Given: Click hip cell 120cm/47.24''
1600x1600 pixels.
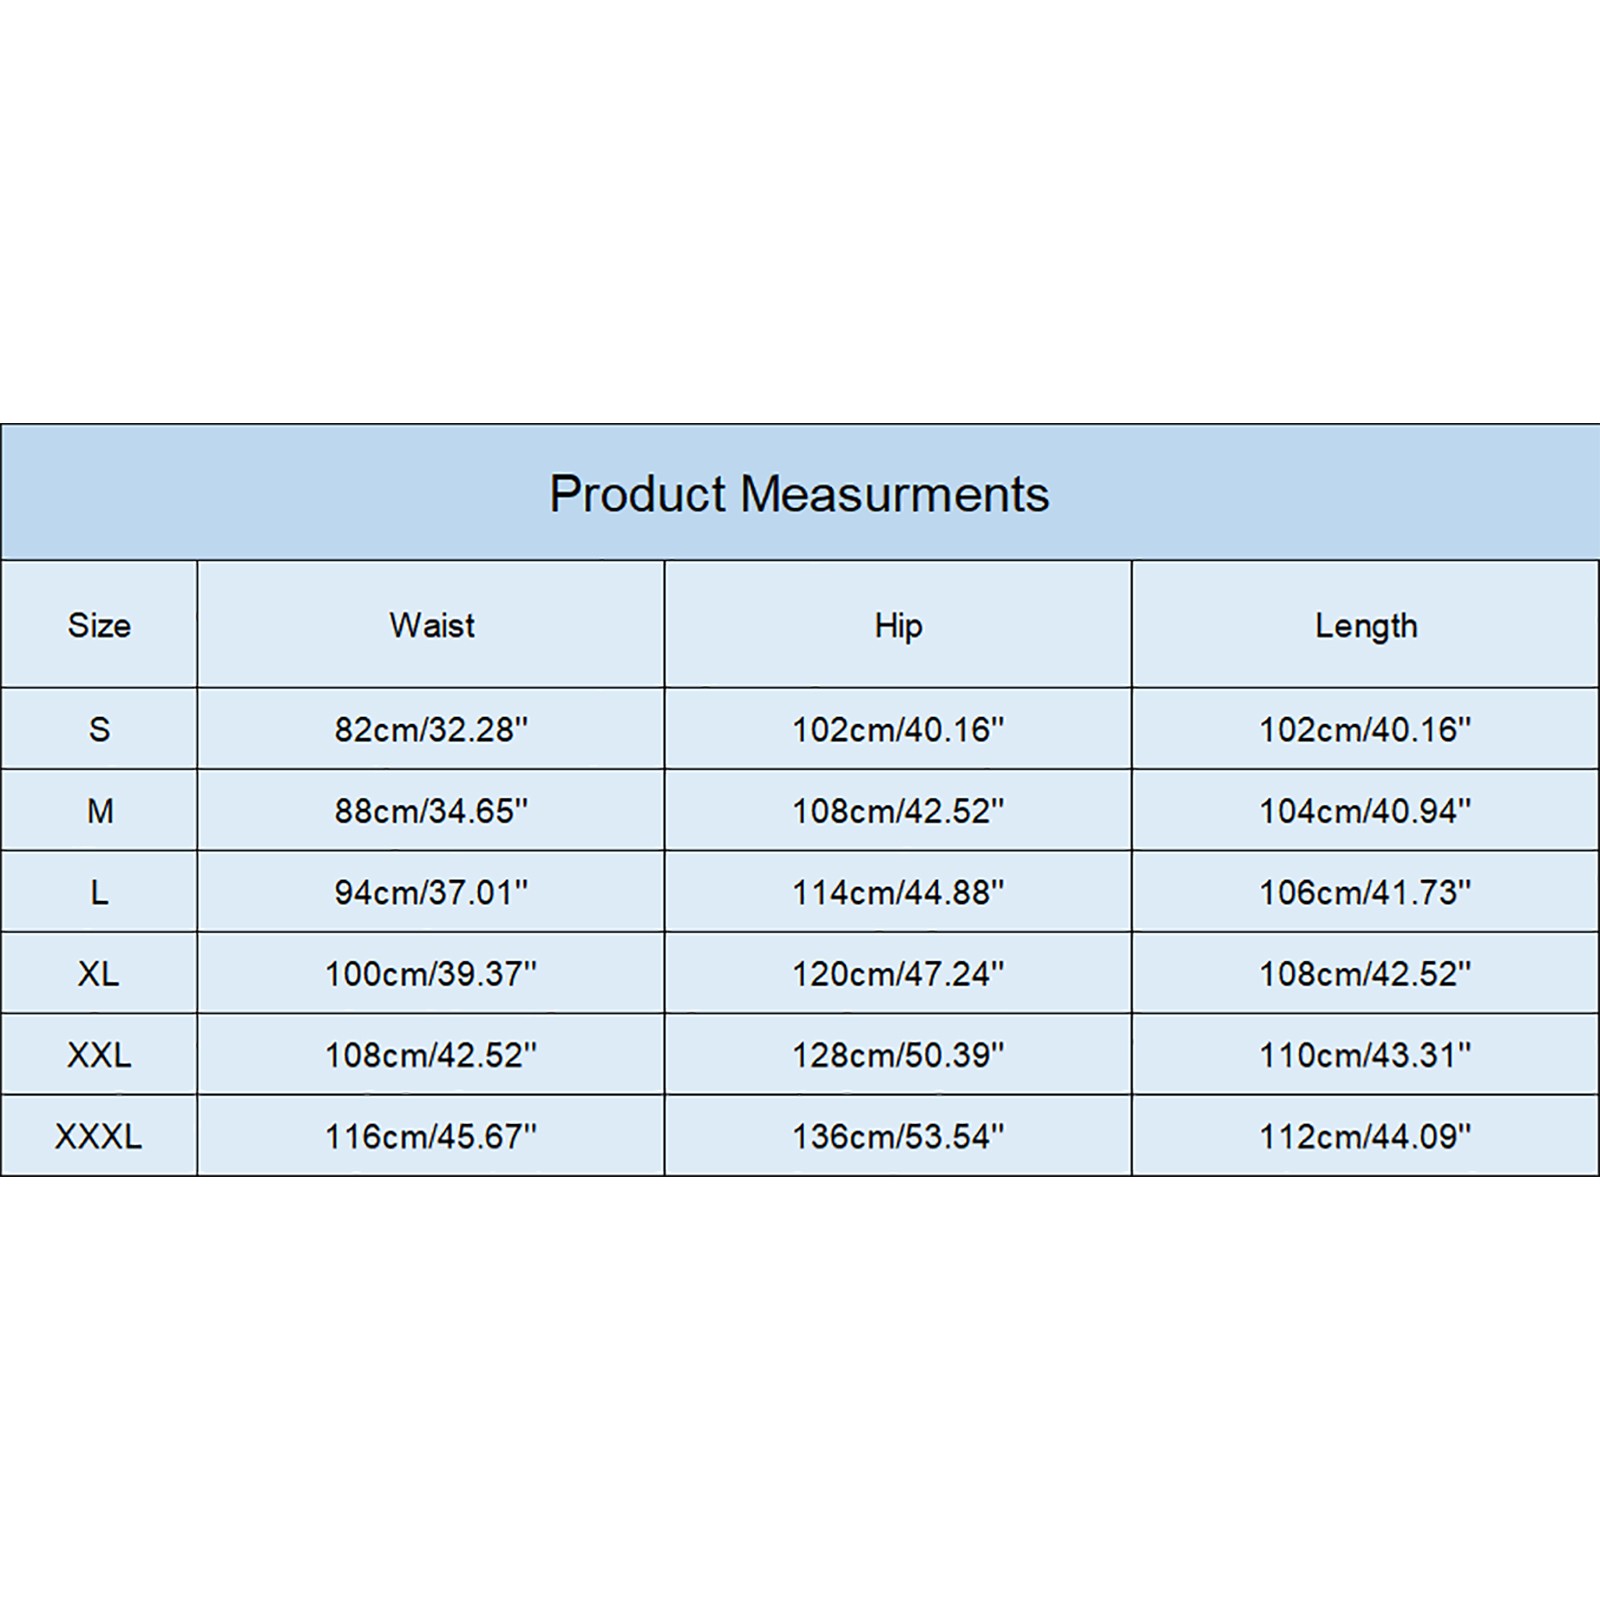Looking at the screenshot, I should [x=898, y=973].
